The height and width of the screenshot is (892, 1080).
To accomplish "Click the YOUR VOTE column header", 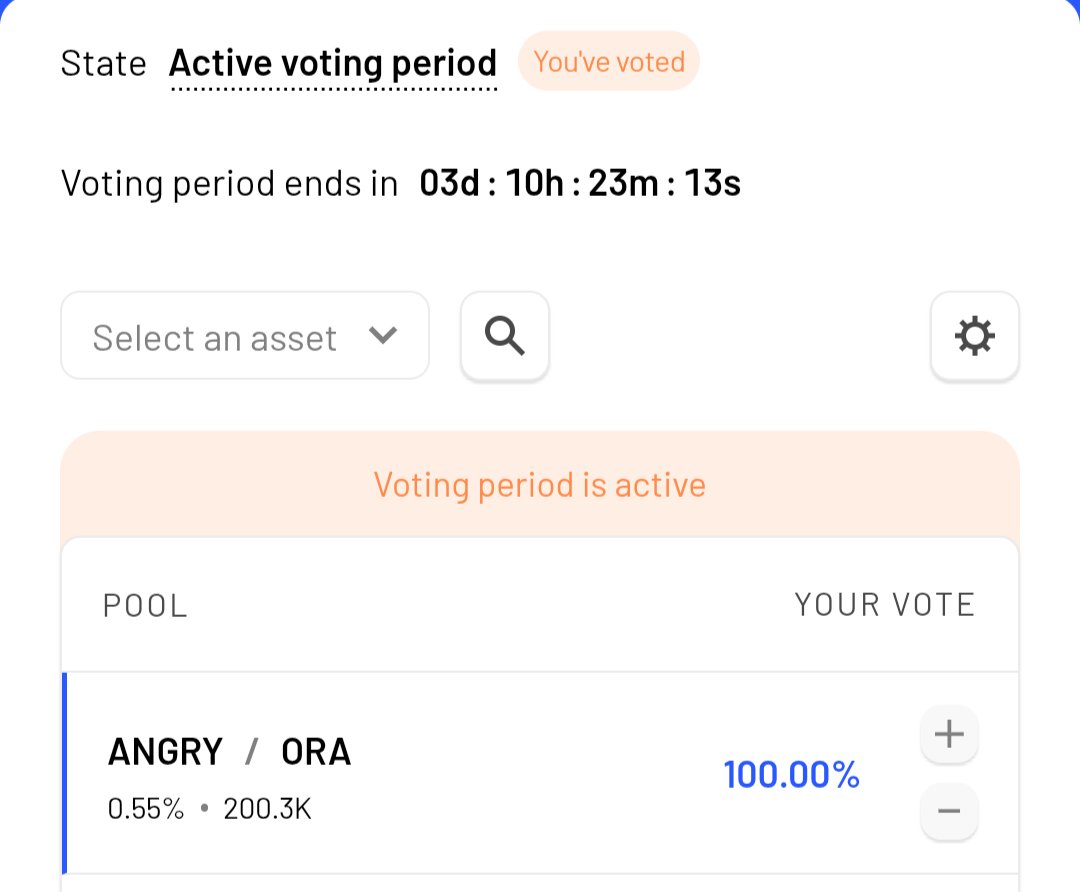I will pos(884,605).
